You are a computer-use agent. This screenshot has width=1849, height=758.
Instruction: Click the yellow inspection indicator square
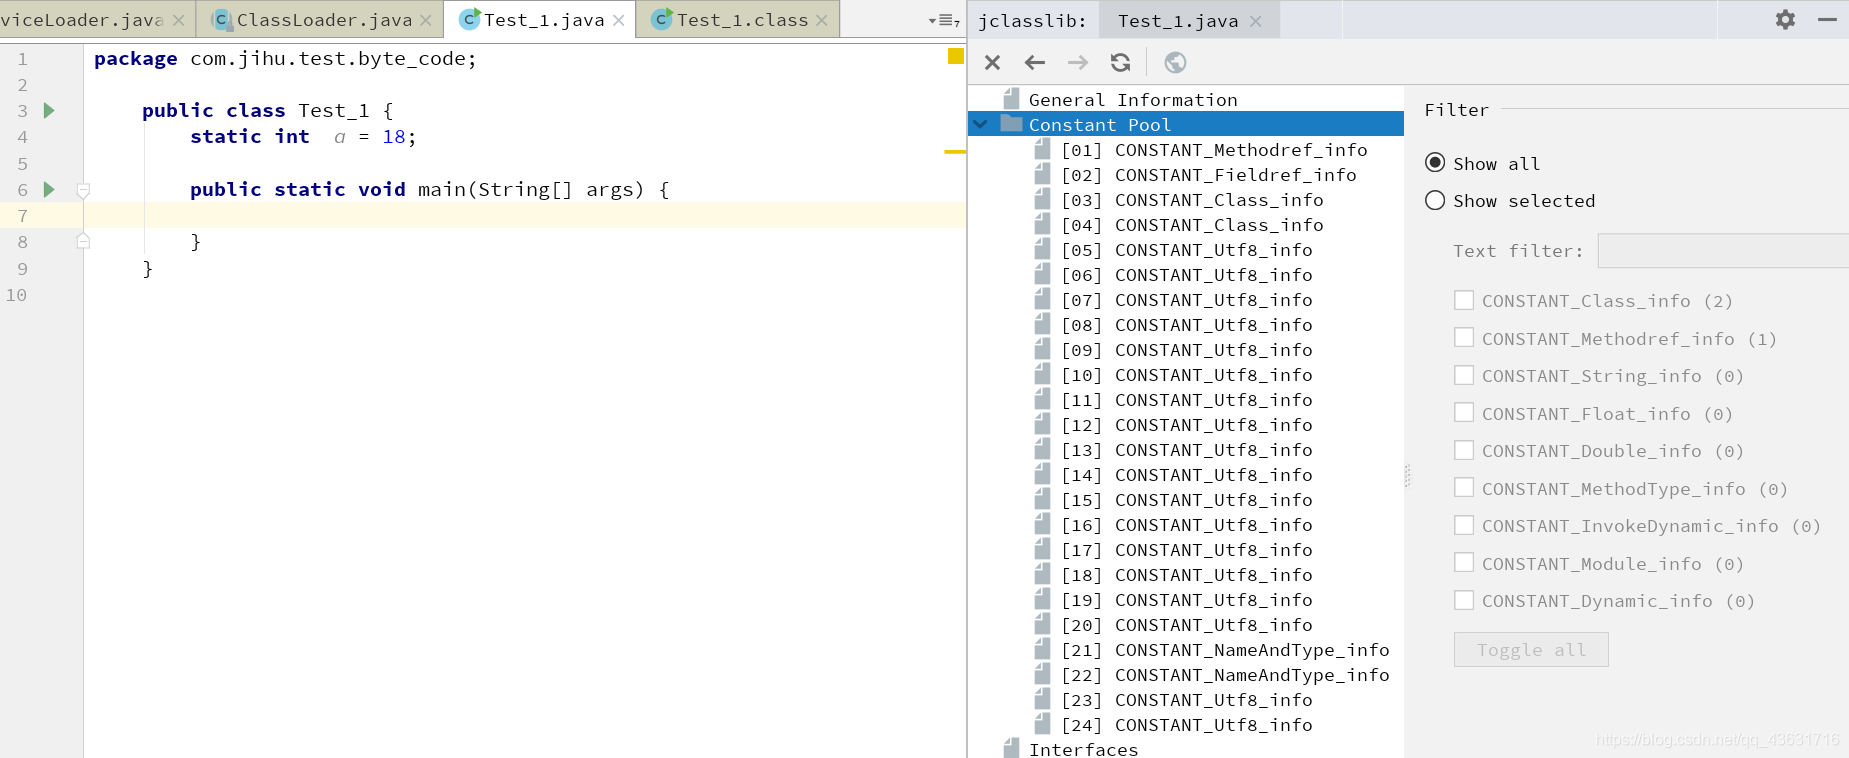tap(955, 56)
